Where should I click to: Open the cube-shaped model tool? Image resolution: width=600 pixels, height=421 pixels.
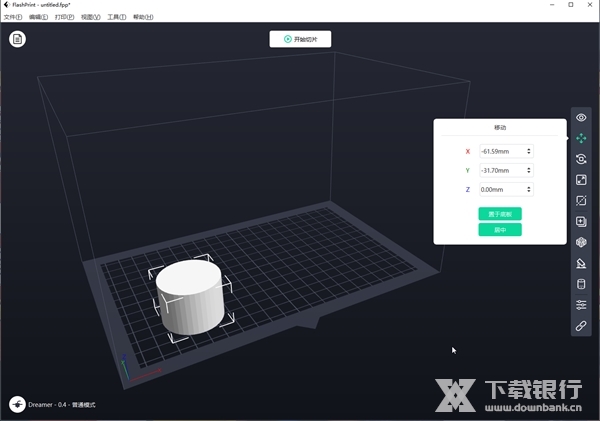[x=581, y=242]
